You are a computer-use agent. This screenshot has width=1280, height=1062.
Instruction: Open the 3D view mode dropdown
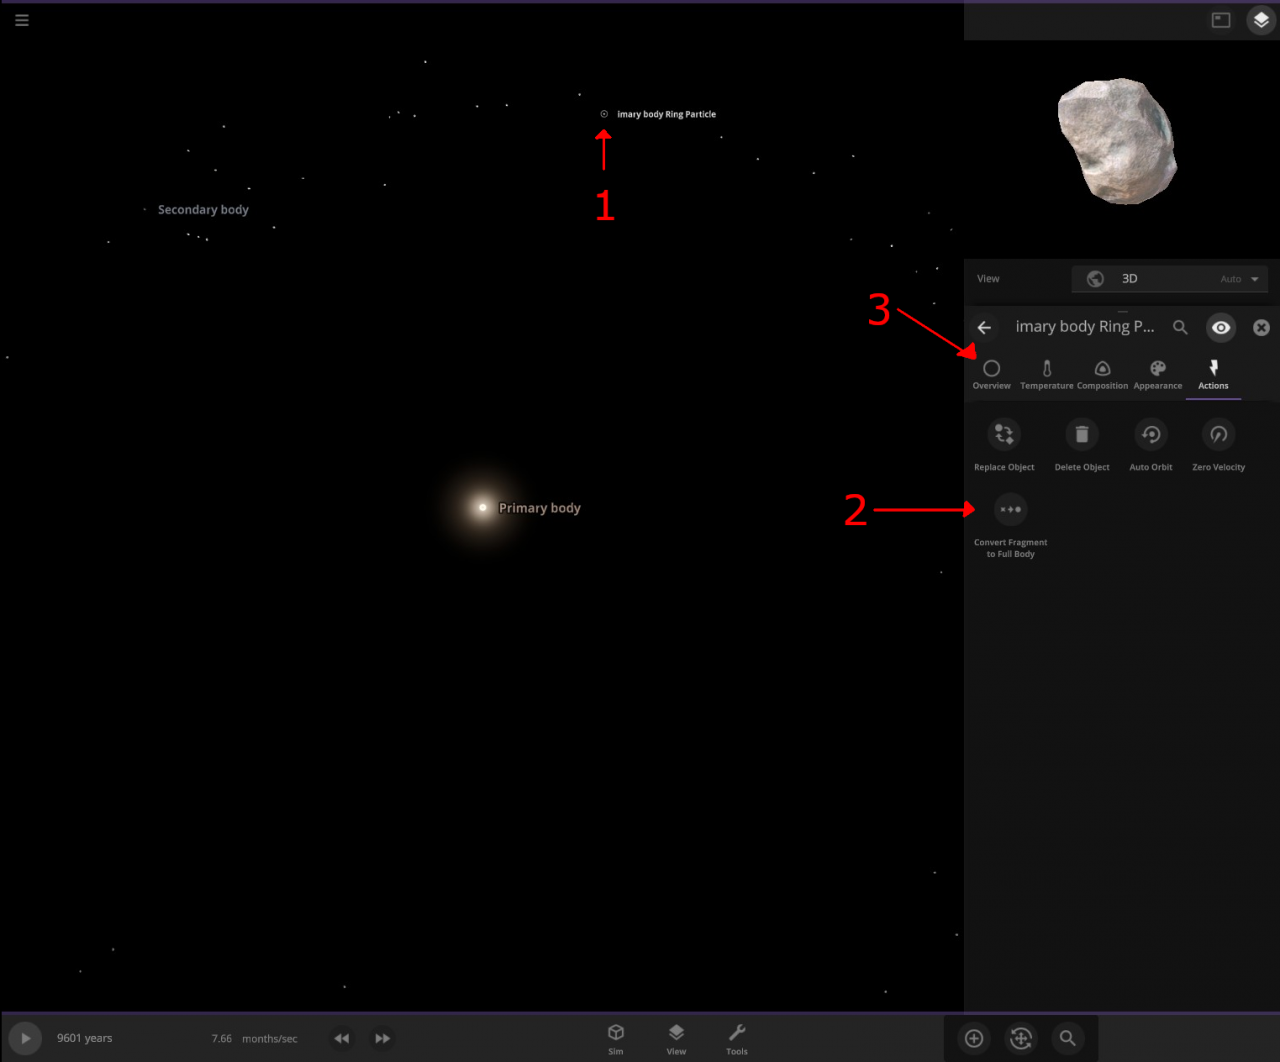click(1169, 279)
